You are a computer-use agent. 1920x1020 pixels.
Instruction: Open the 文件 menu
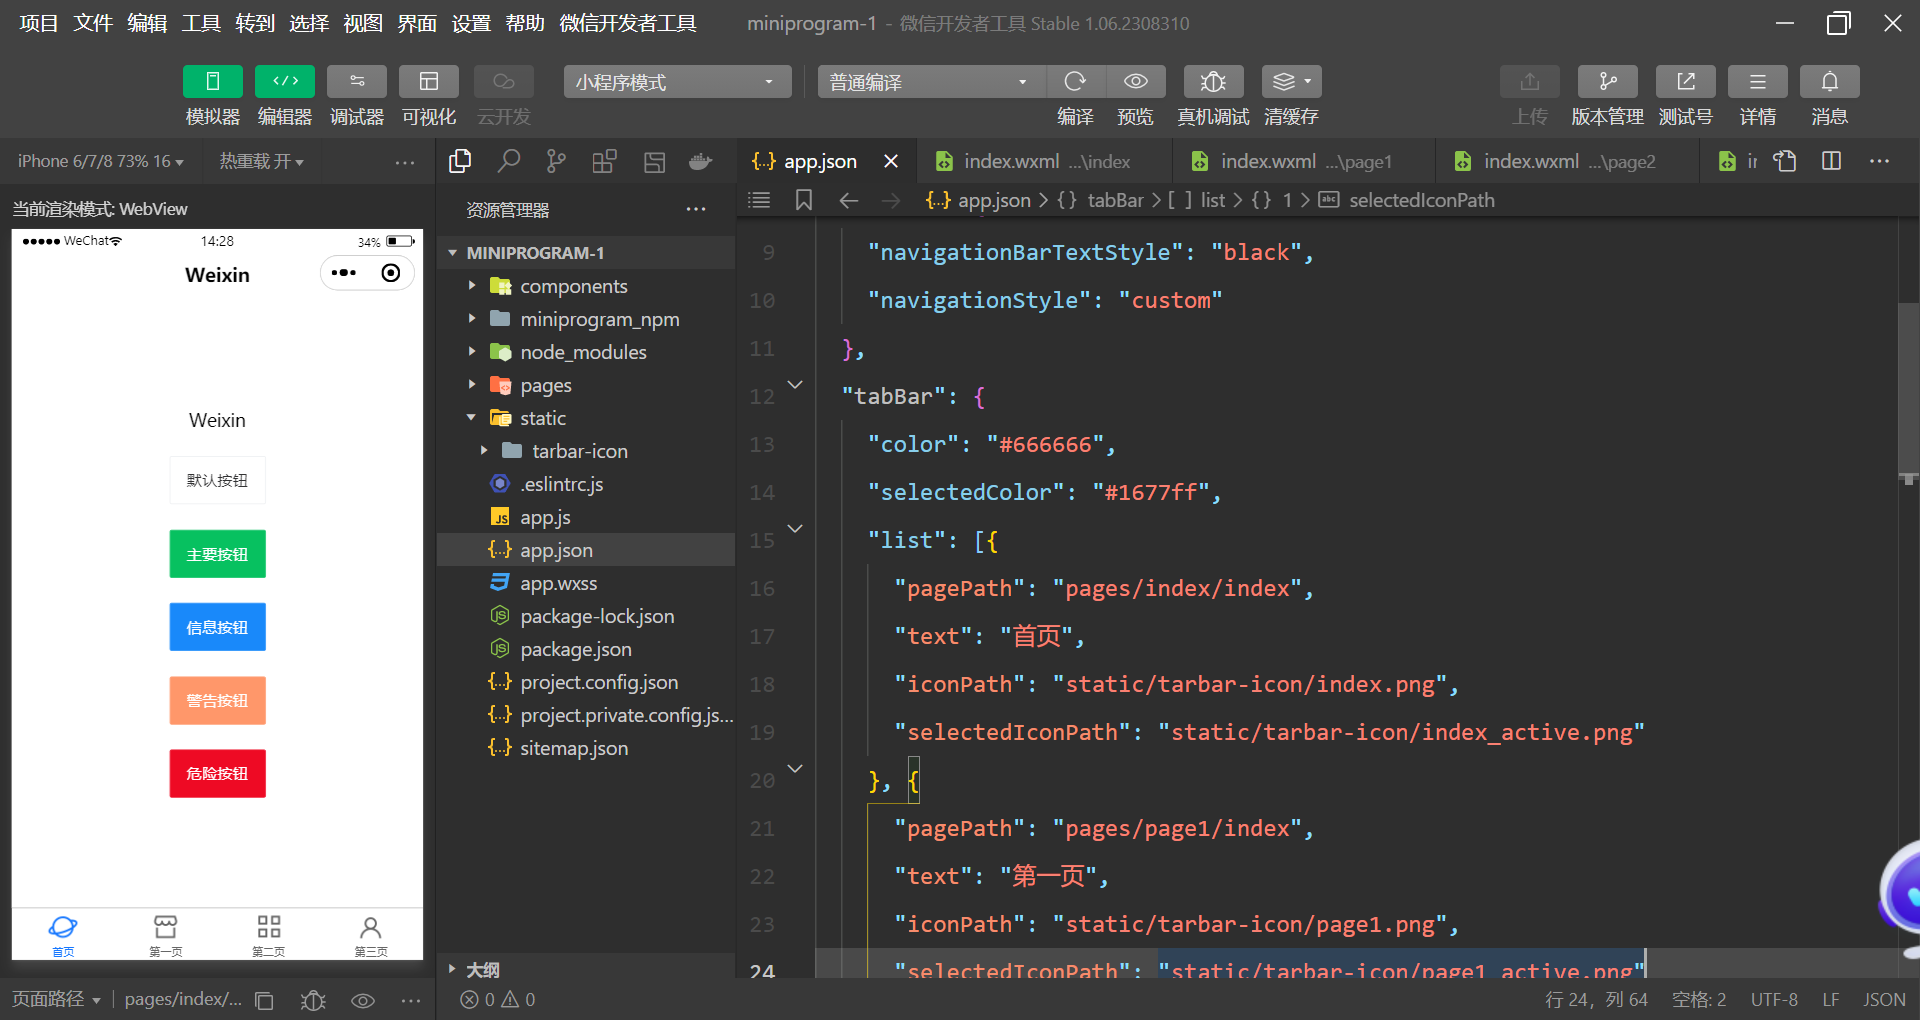93,23
